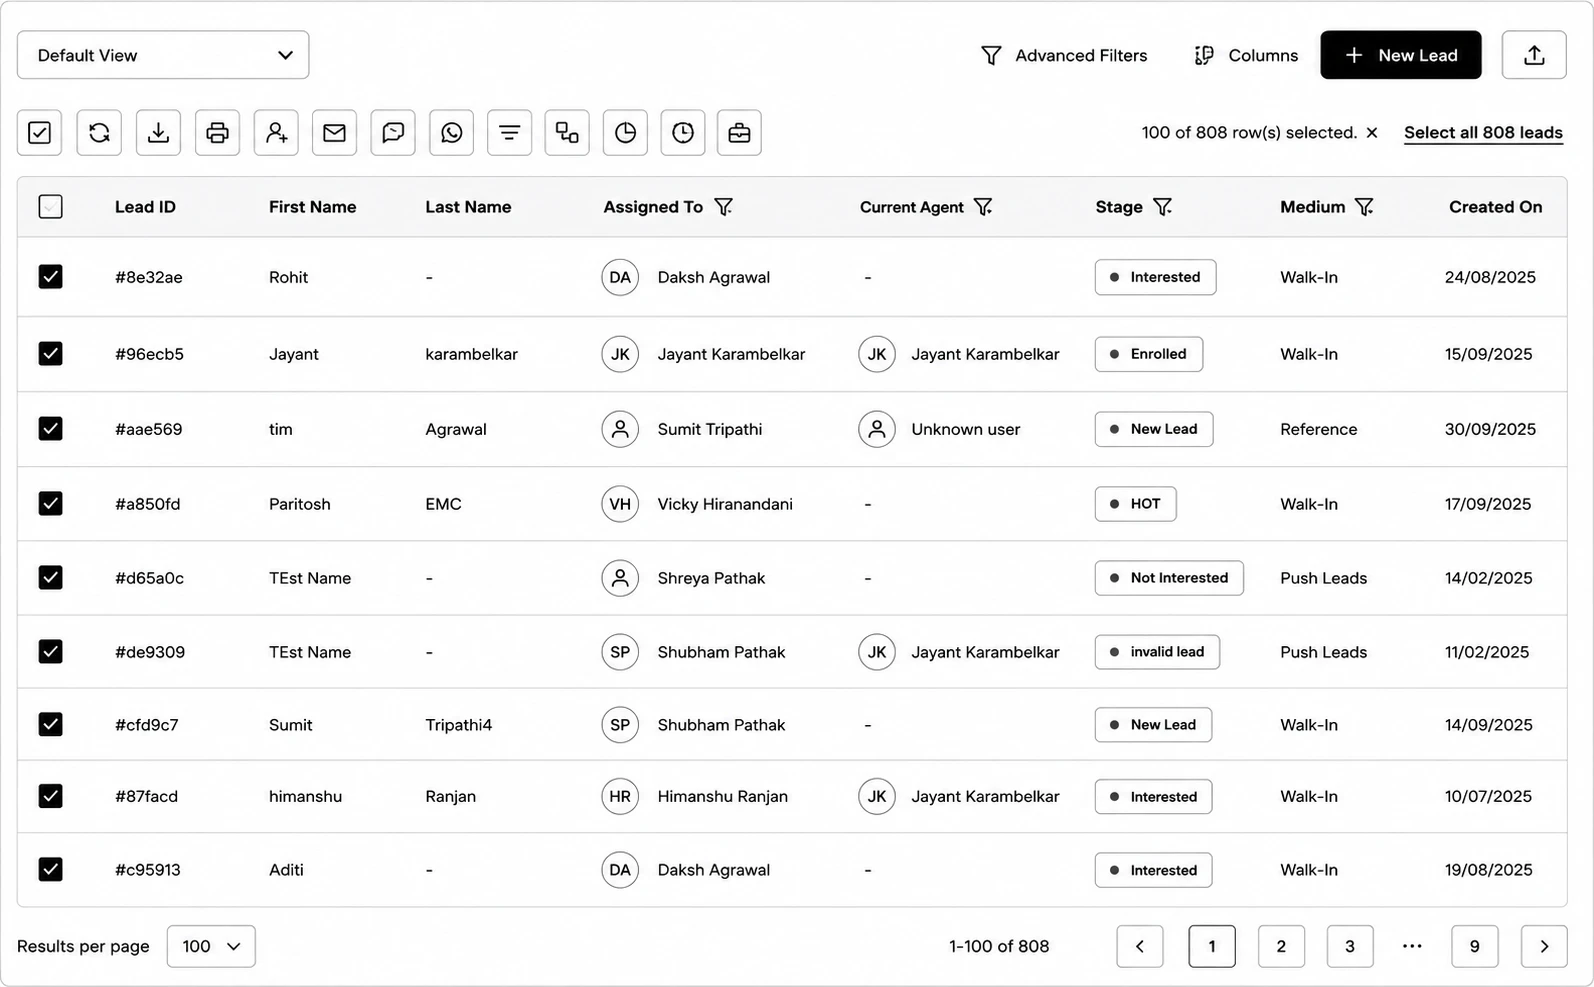
Task: Click the New Lead button
Action: tap(1400, 55)
